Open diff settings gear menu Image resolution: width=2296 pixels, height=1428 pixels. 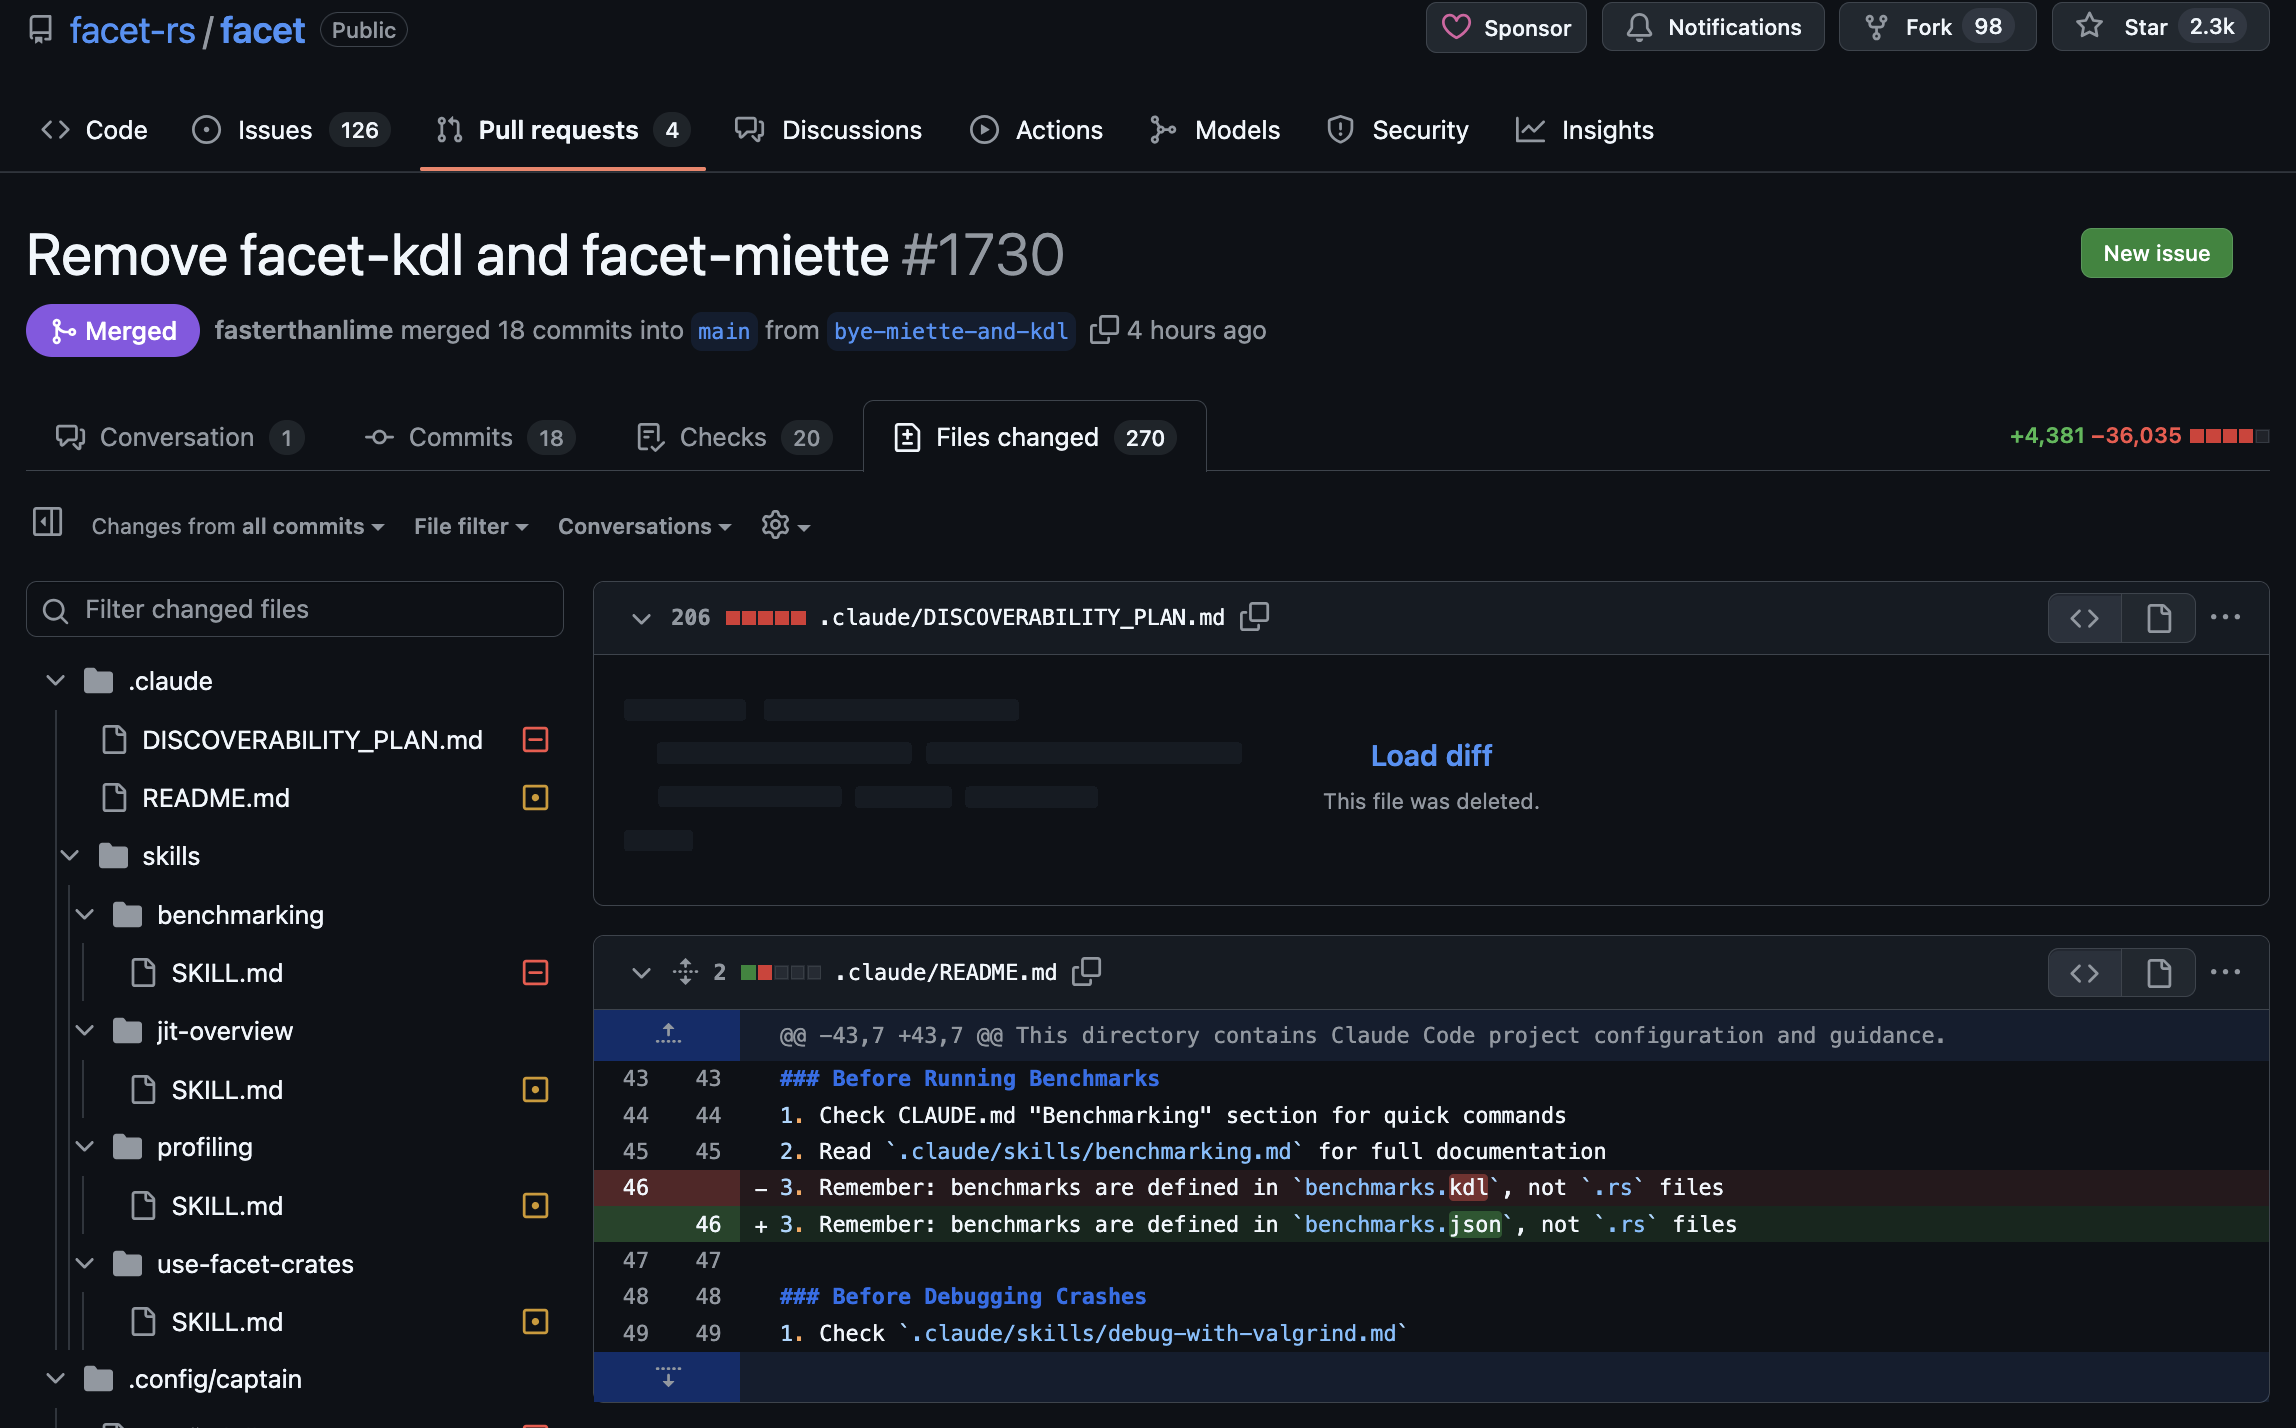click(785, 526)
